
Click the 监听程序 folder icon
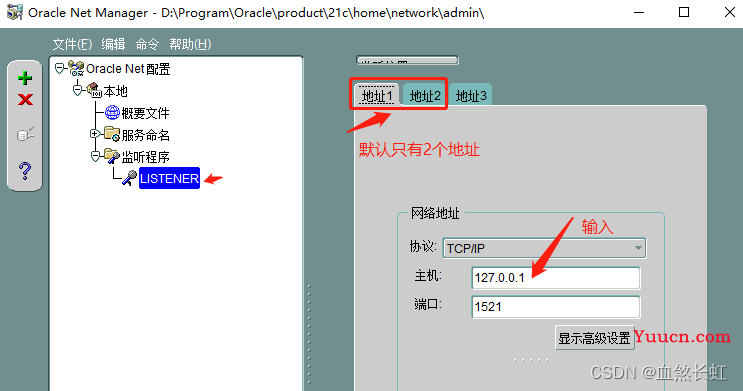[x=112, y=155]
